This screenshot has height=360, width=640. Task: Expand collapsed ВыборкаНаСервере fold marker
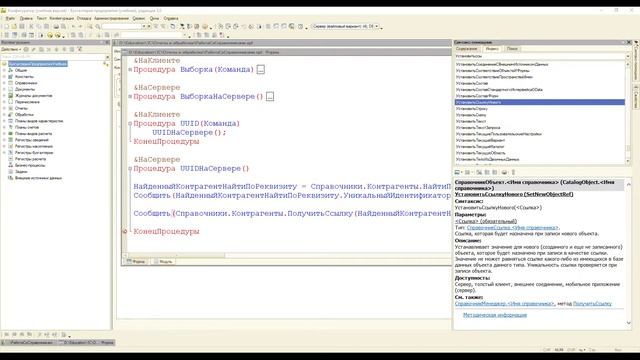(x=130, y=97)
